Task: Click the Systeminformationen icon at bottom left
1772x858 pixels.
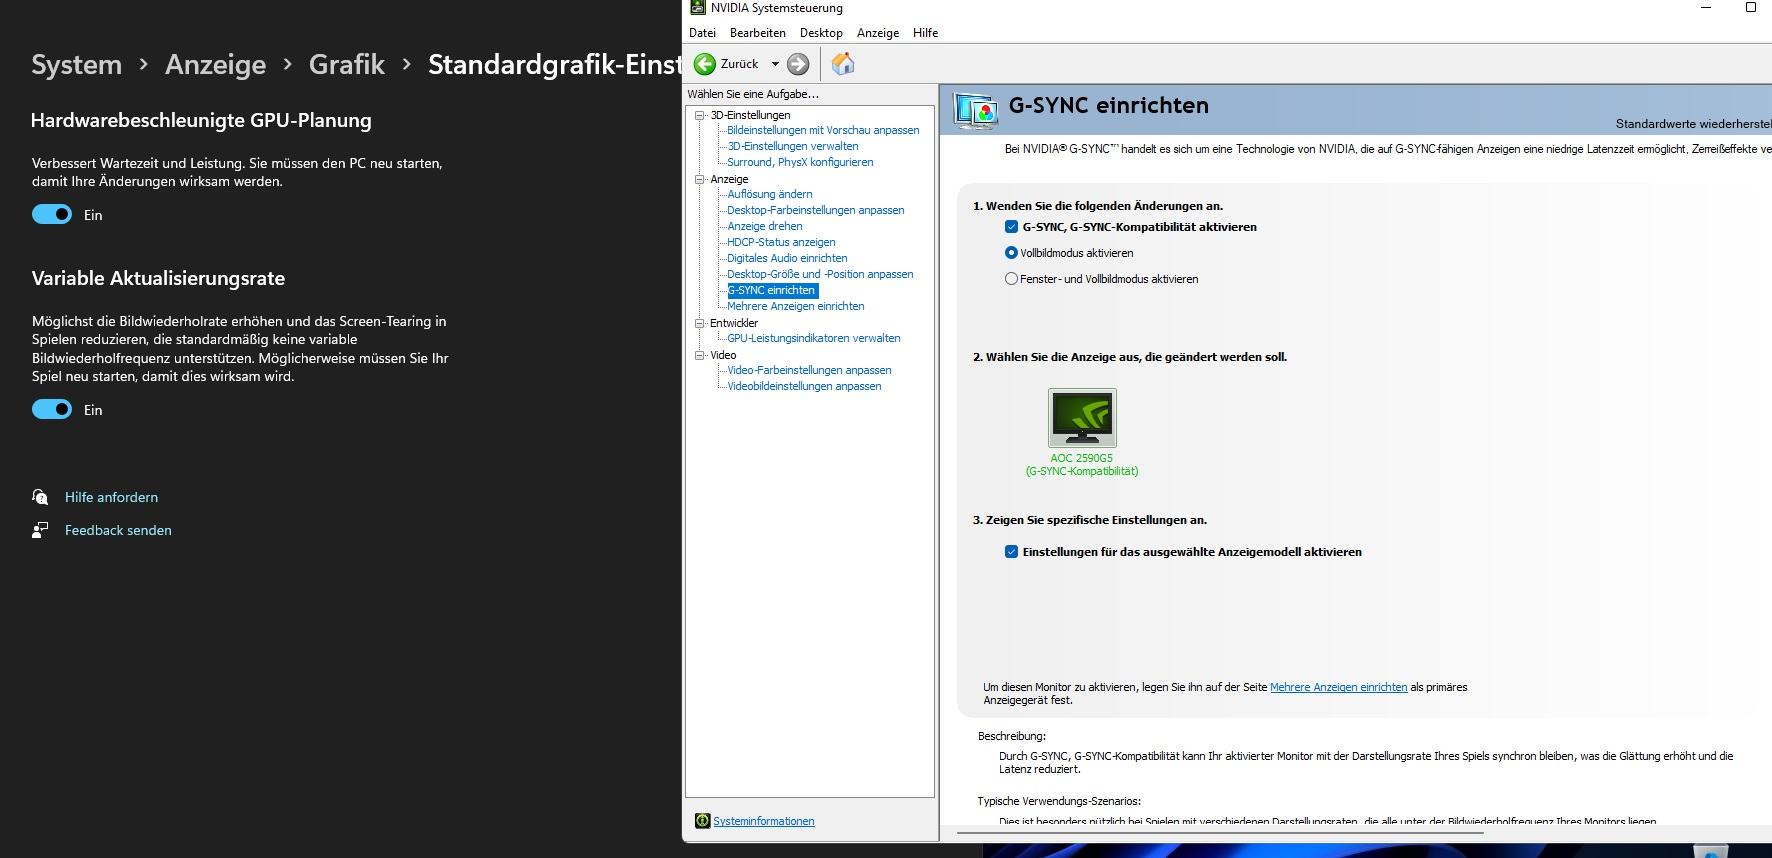Action: tap(702, 821)
